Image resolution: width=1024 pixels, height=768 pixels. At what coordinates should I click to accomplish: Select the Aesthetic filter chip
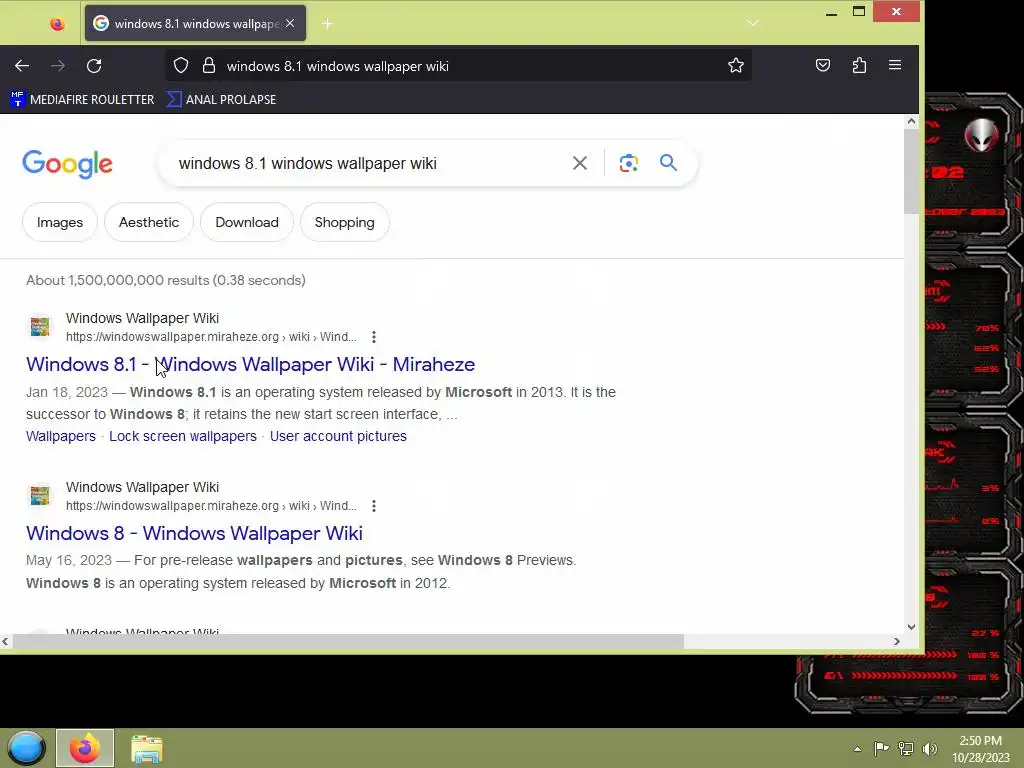coord(149,222)
